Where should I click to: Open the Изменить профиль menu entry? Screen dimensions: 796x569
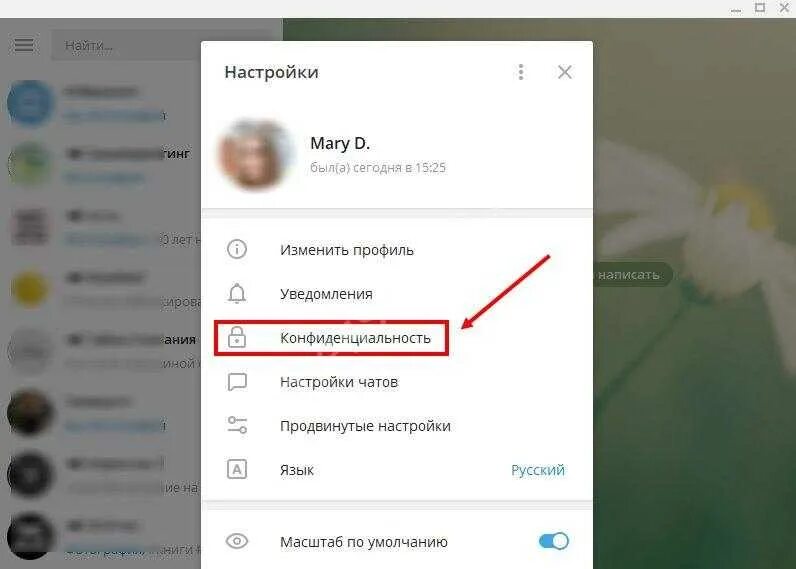(x=397, y=249)
